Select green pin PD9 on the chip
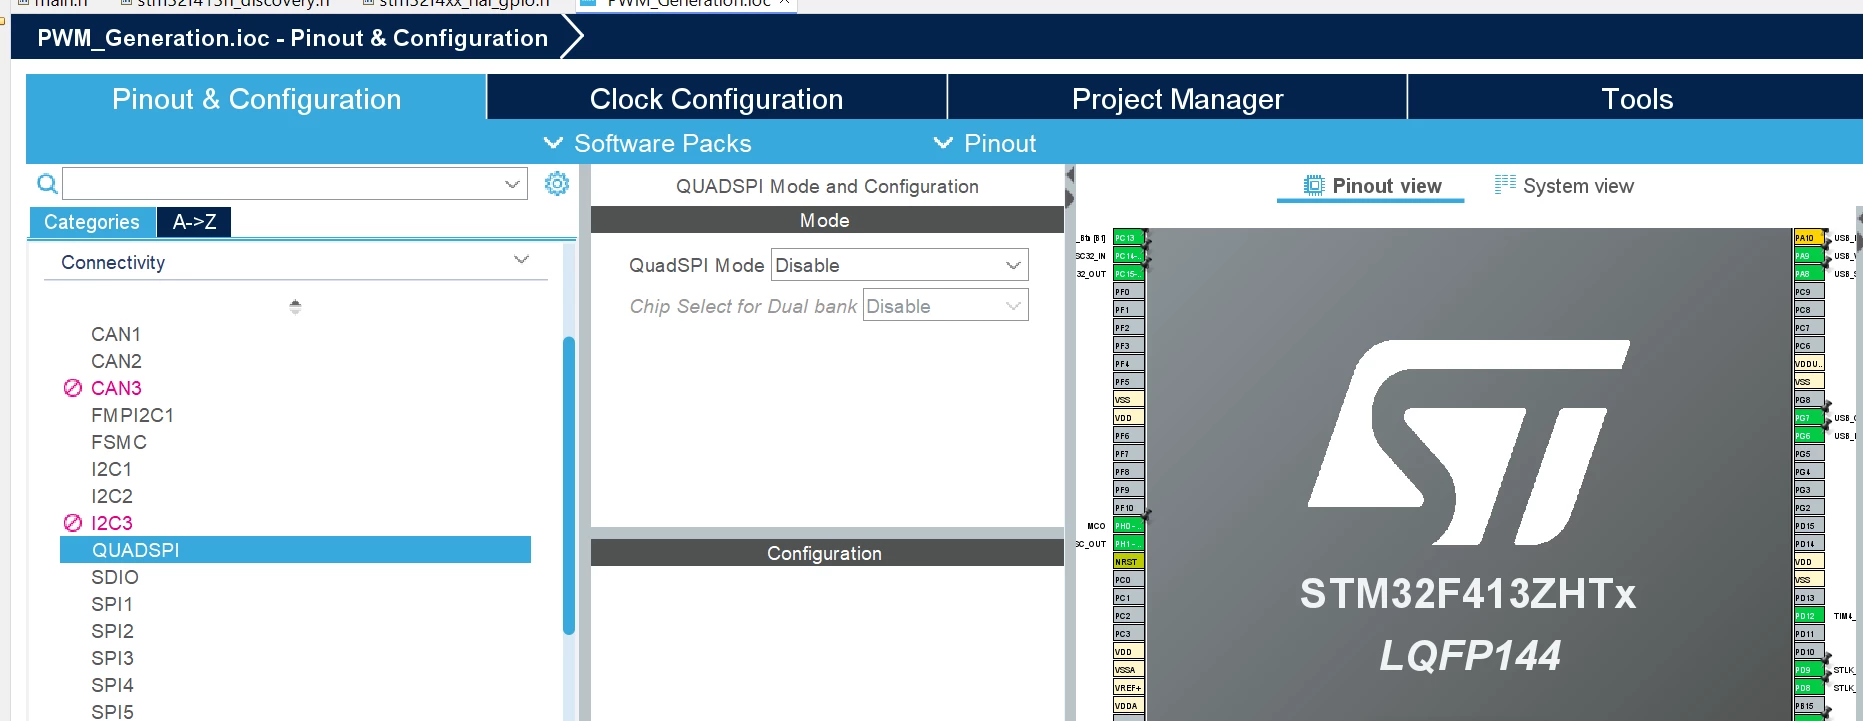Viewport: 1863px width, 721px height. click(1809, 670)
